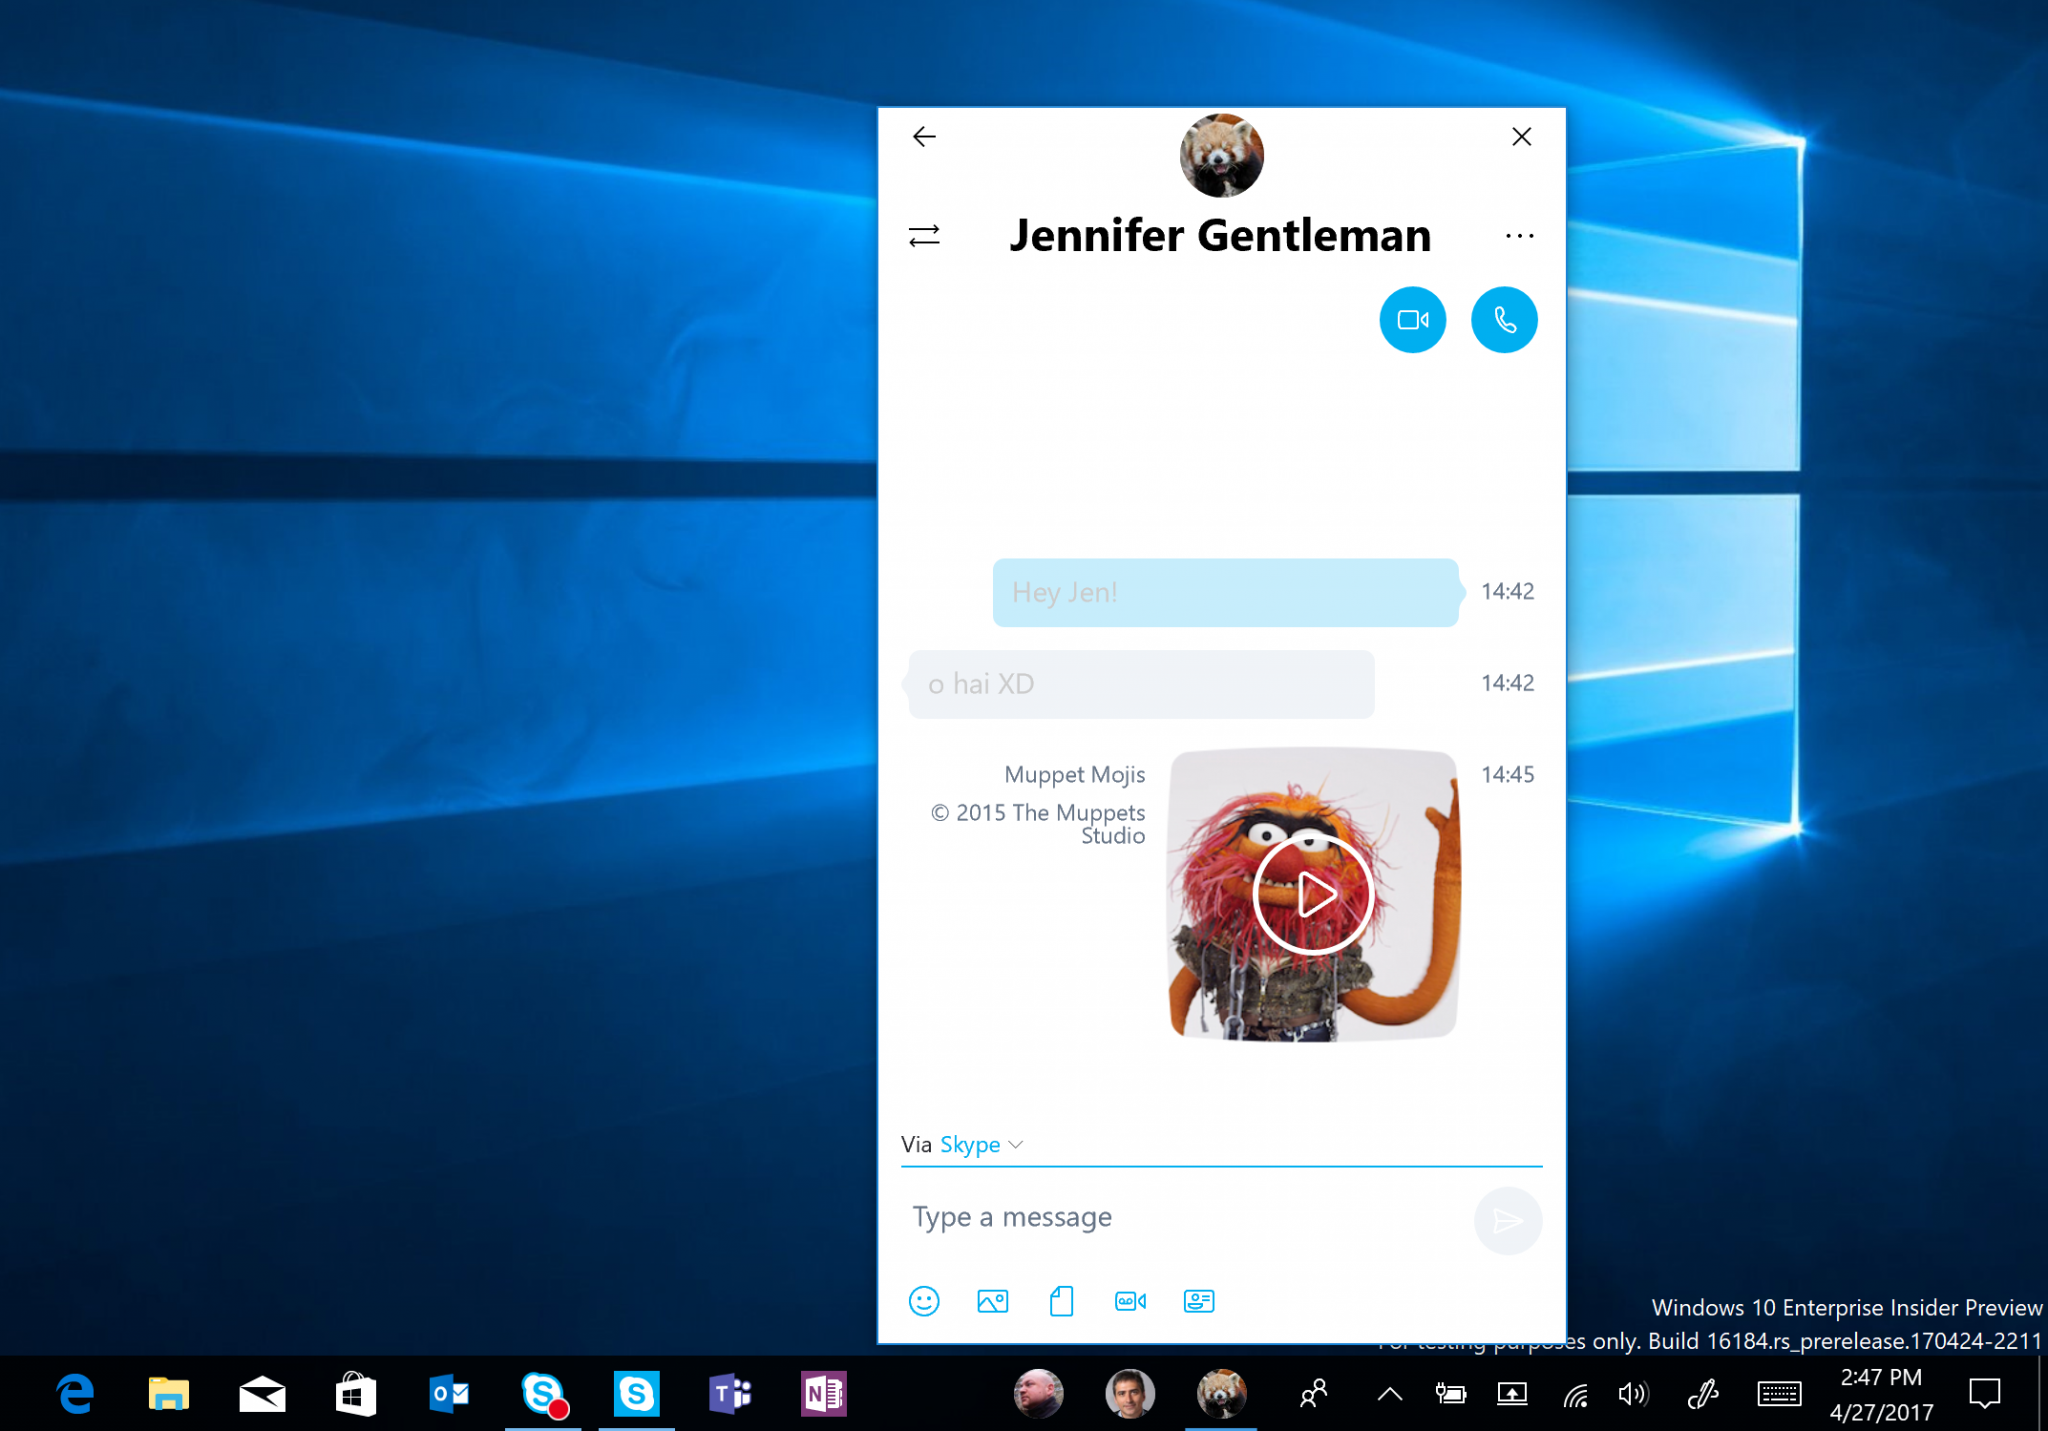
Task: Start a video call with Jennifer
Action: pyautogui.click(x=1412, y=319)
